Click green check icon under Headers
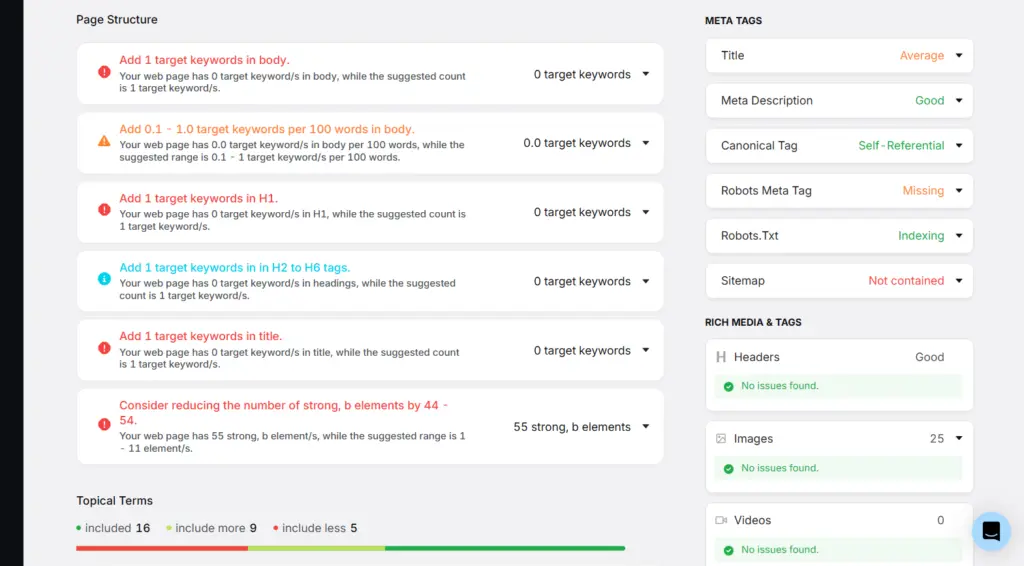This screenshot has width=1024, height=566. [x=728, y=386]
